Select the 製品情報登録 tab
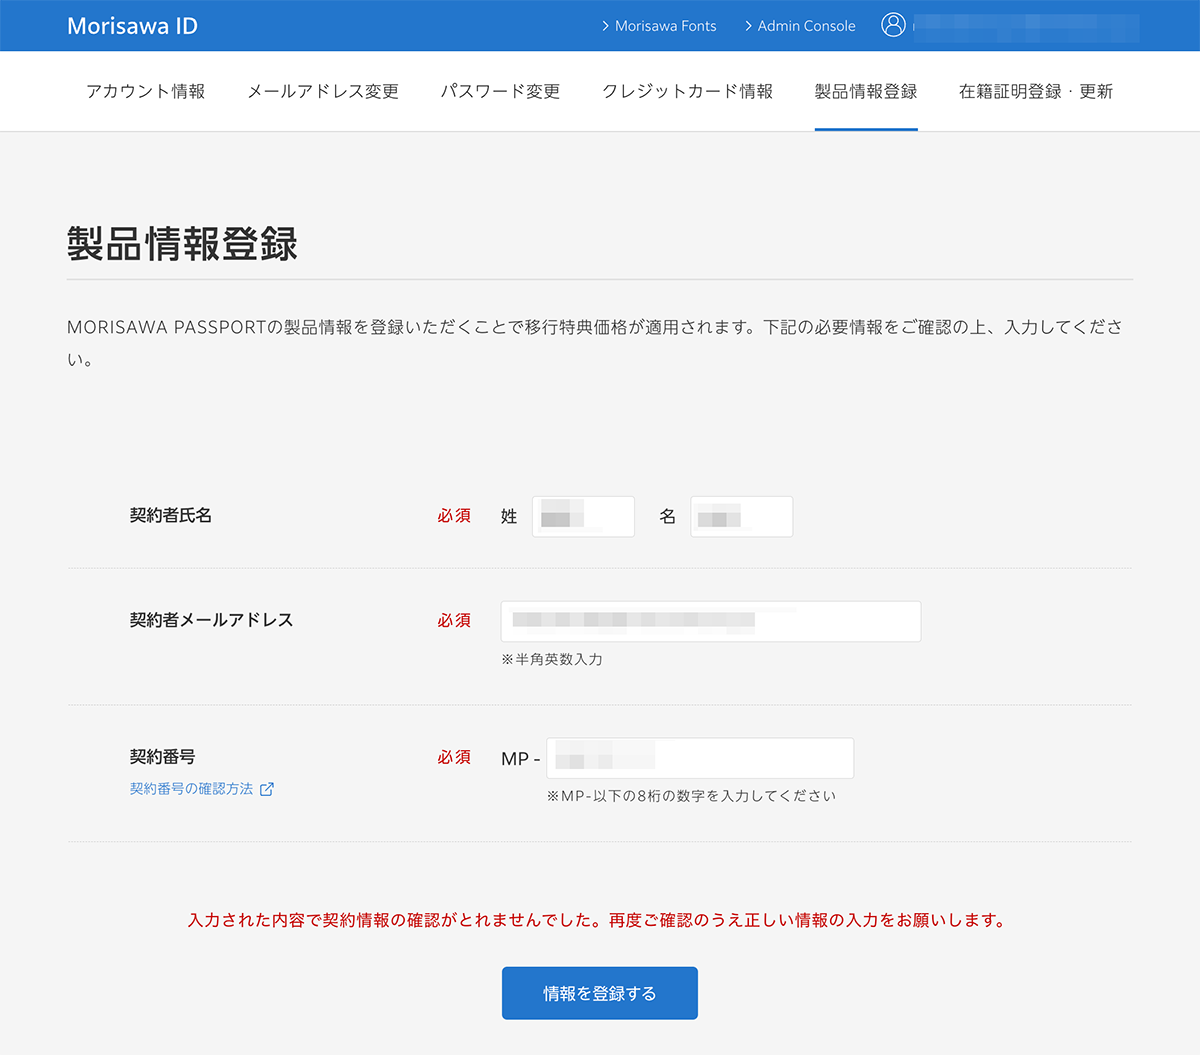 (866, 91)
